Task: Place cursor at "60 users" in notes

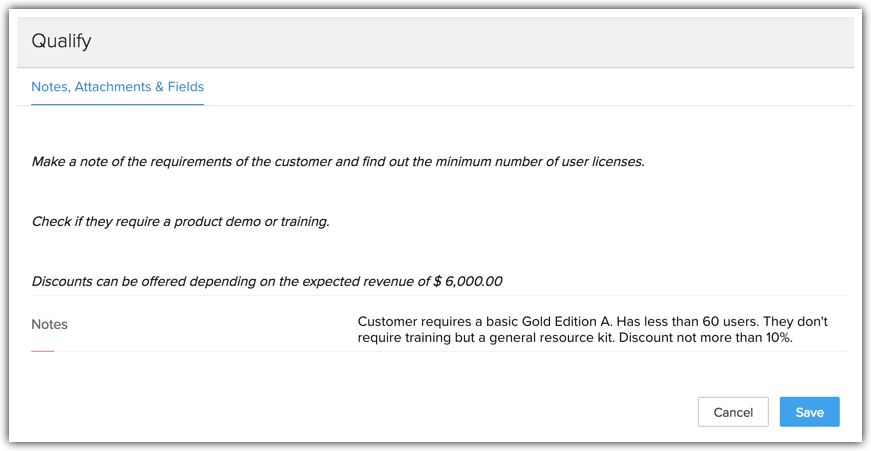Action: pyautogui.click(x=700, y=321)
